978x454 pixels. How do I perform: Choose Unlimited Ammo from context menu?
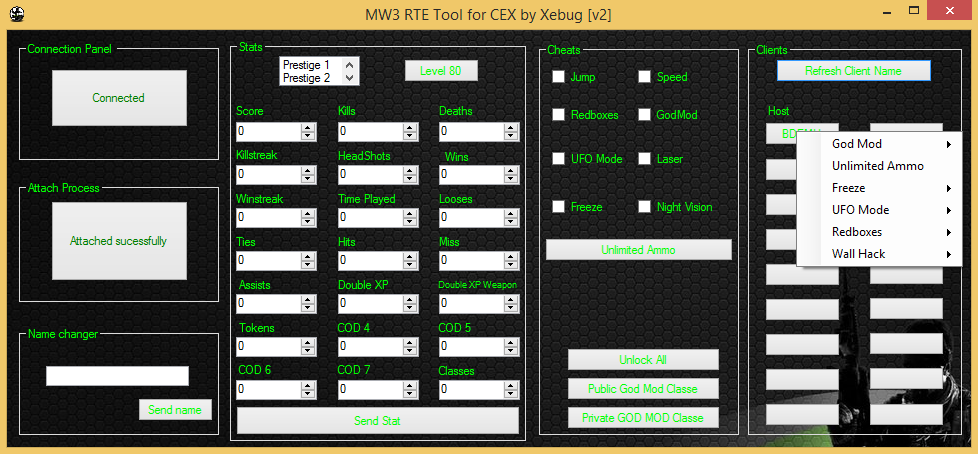(x=879, y=166)
